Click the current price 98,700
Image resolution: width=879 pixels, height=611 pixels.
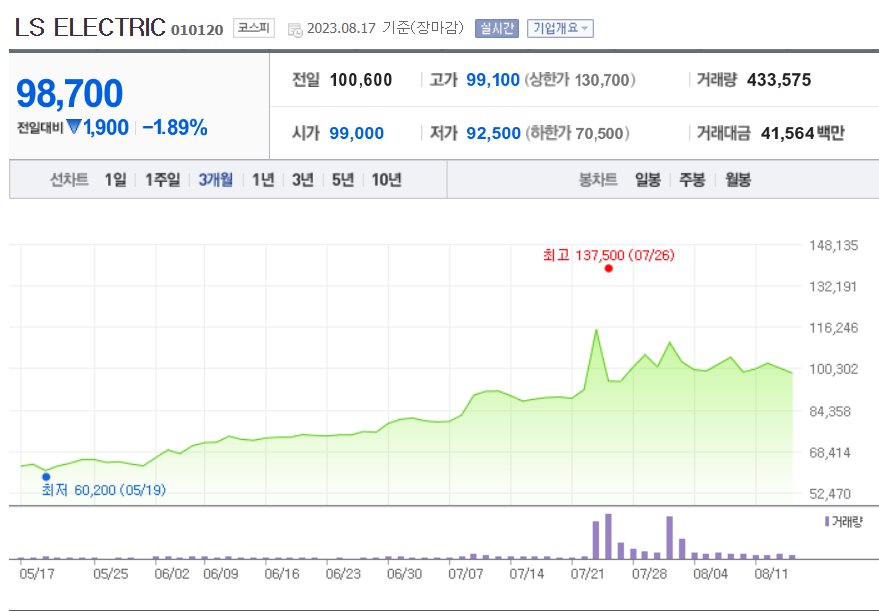point(70,93)
